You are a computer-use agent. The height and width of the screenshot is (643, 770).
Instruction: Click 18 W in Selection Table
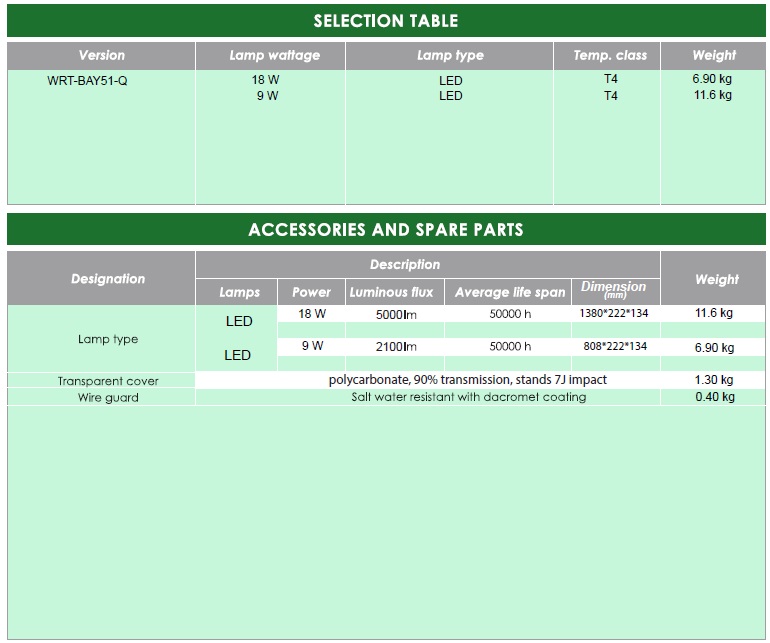coord(265,80)
